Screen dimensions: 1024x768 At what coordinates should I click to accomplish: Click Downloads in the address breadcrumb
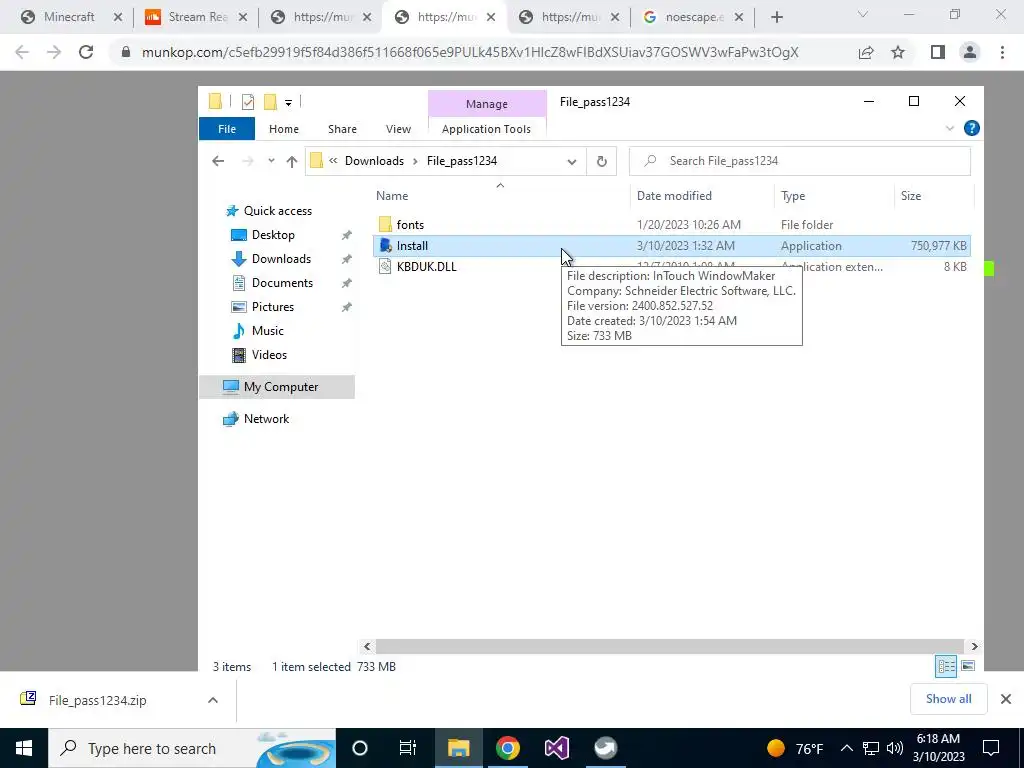pos(374,161)
